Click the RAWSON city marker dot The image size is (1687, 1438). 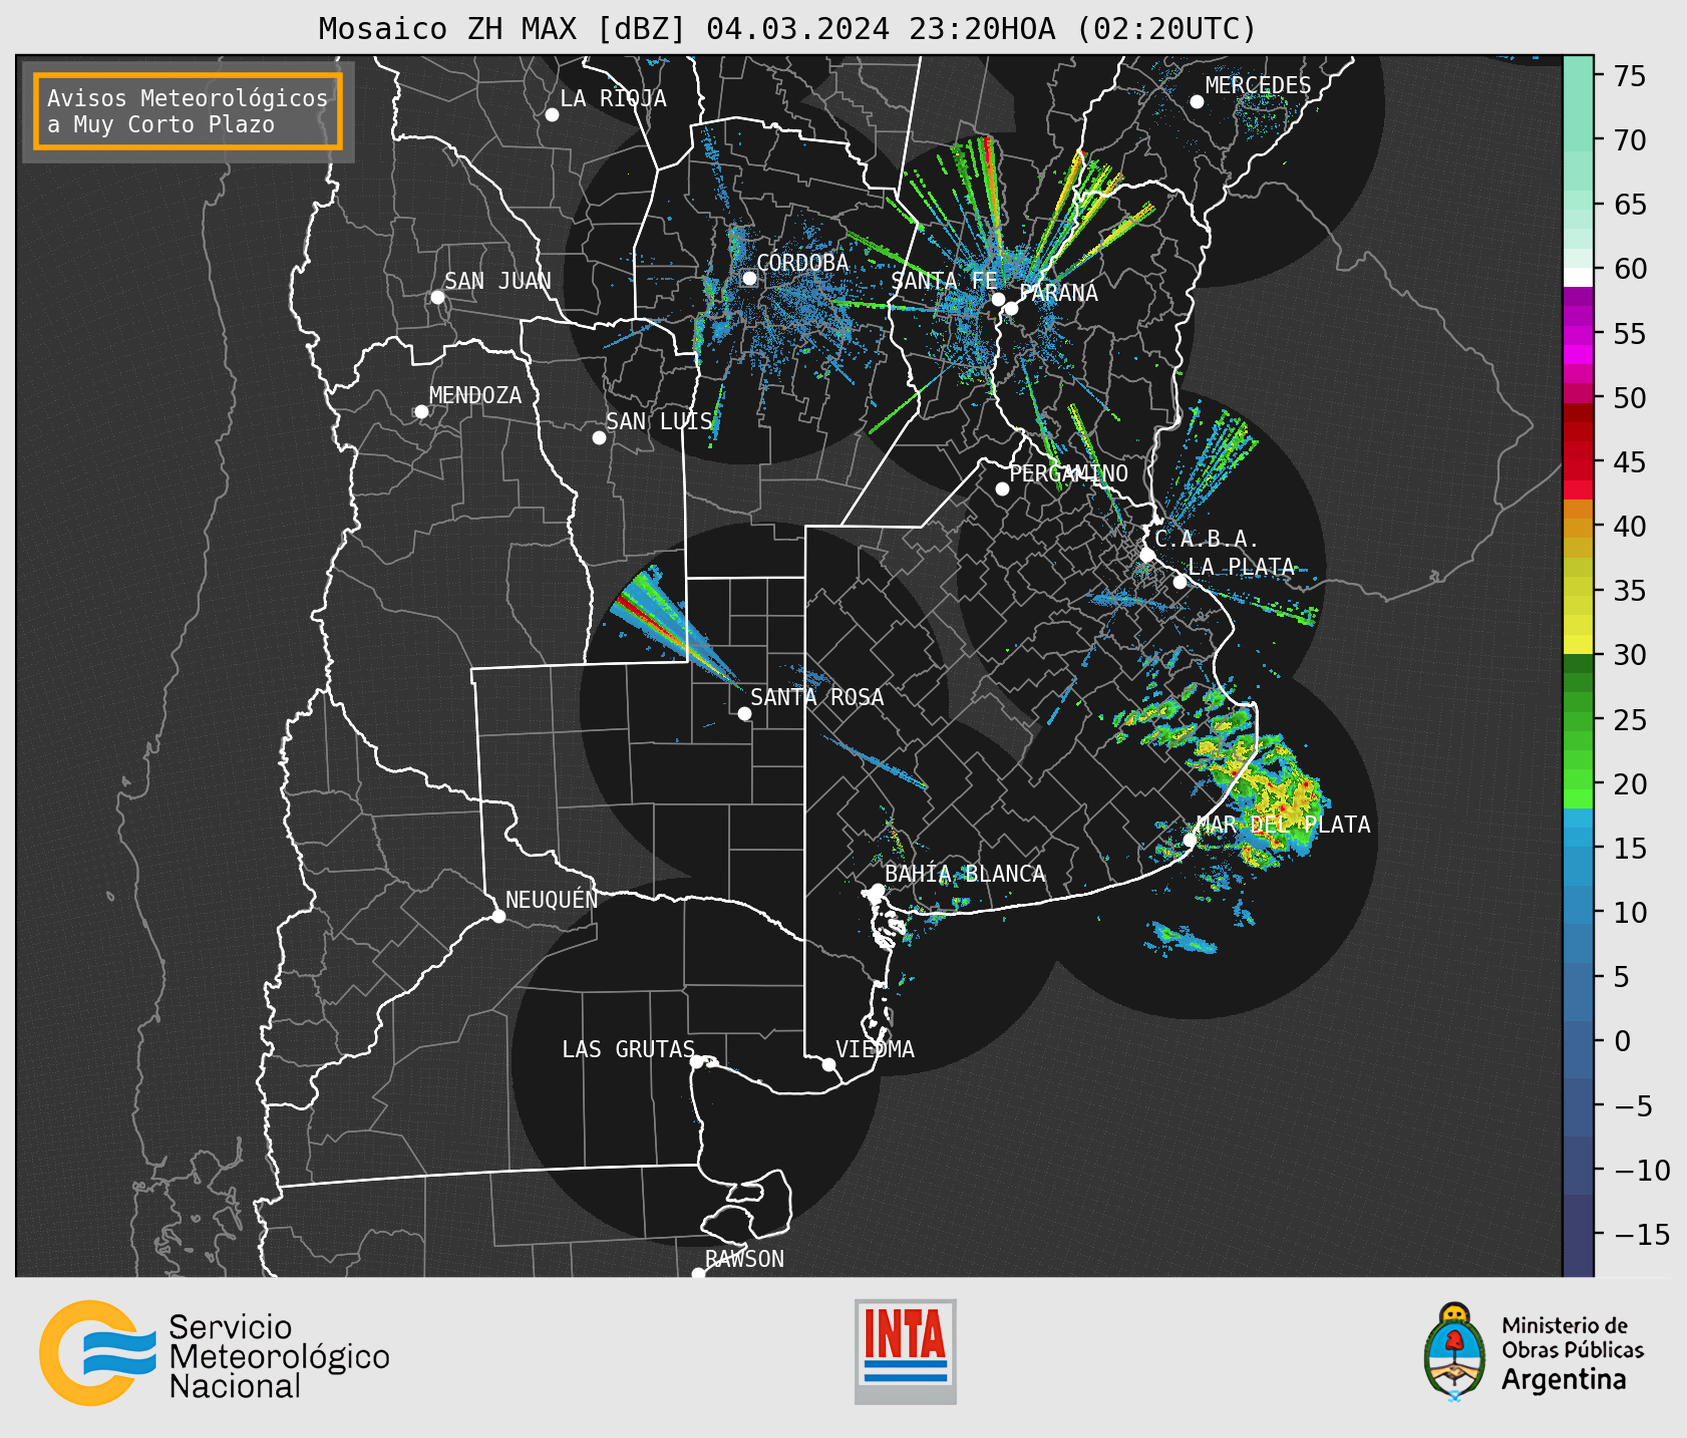(x=698, y=1274)
